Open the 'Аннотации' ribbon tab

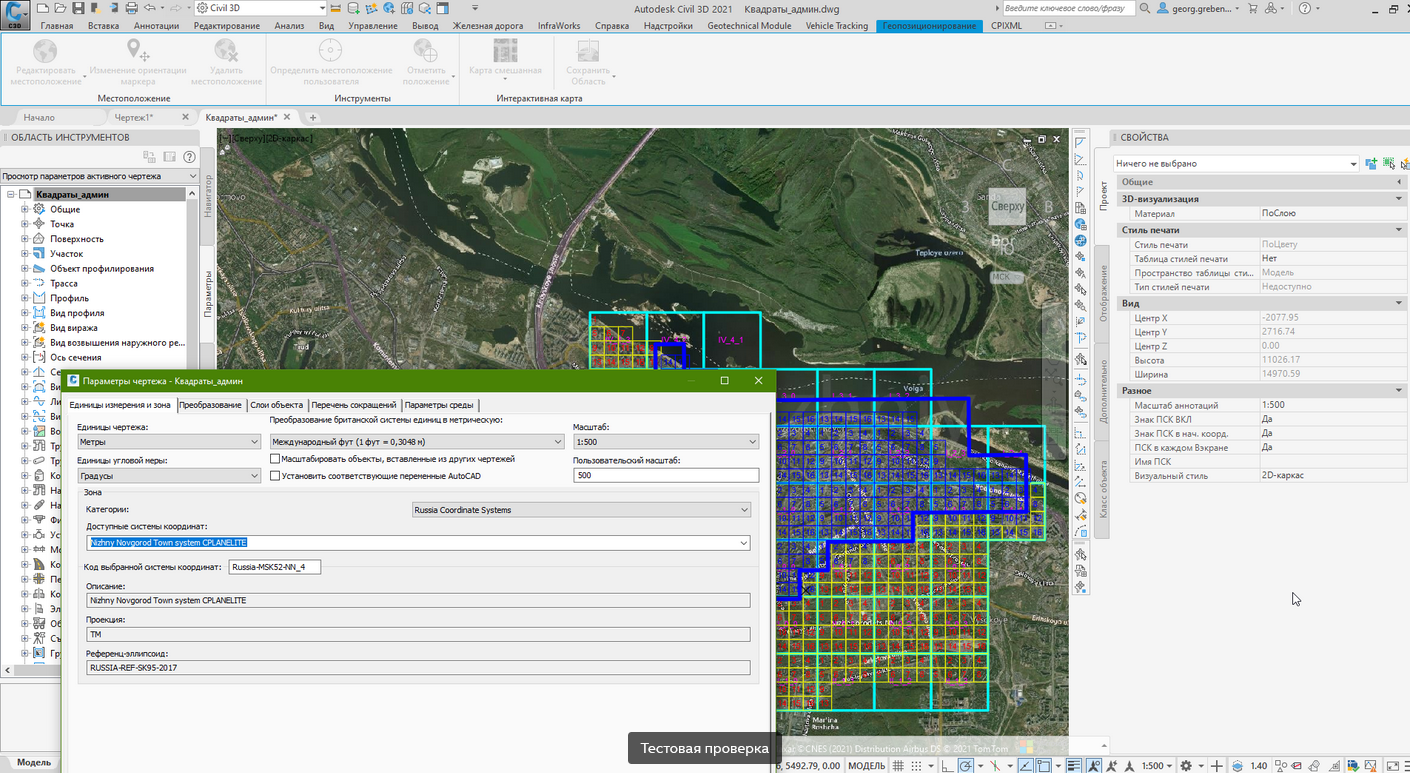(156, 26)
